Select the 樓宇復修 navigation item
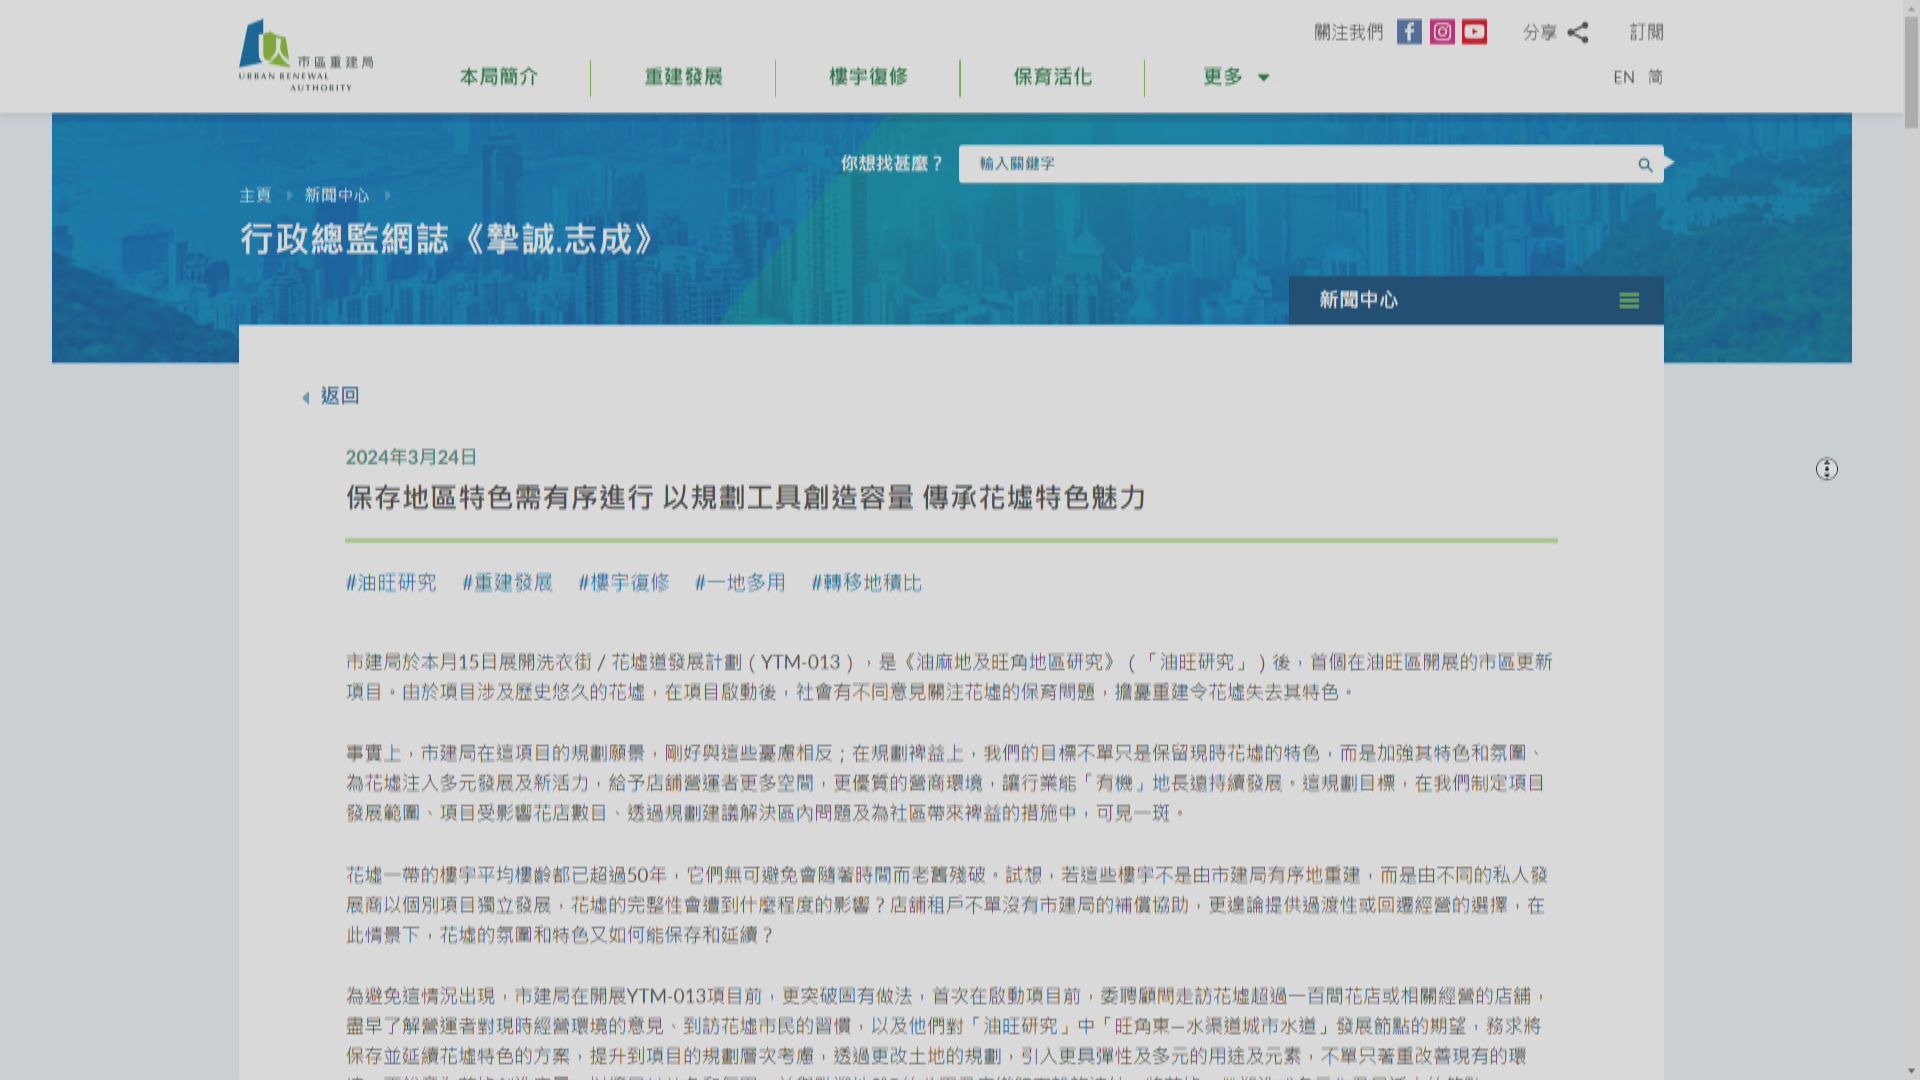This screenshot has height=1080, width=1920. [x=868, y=77]
